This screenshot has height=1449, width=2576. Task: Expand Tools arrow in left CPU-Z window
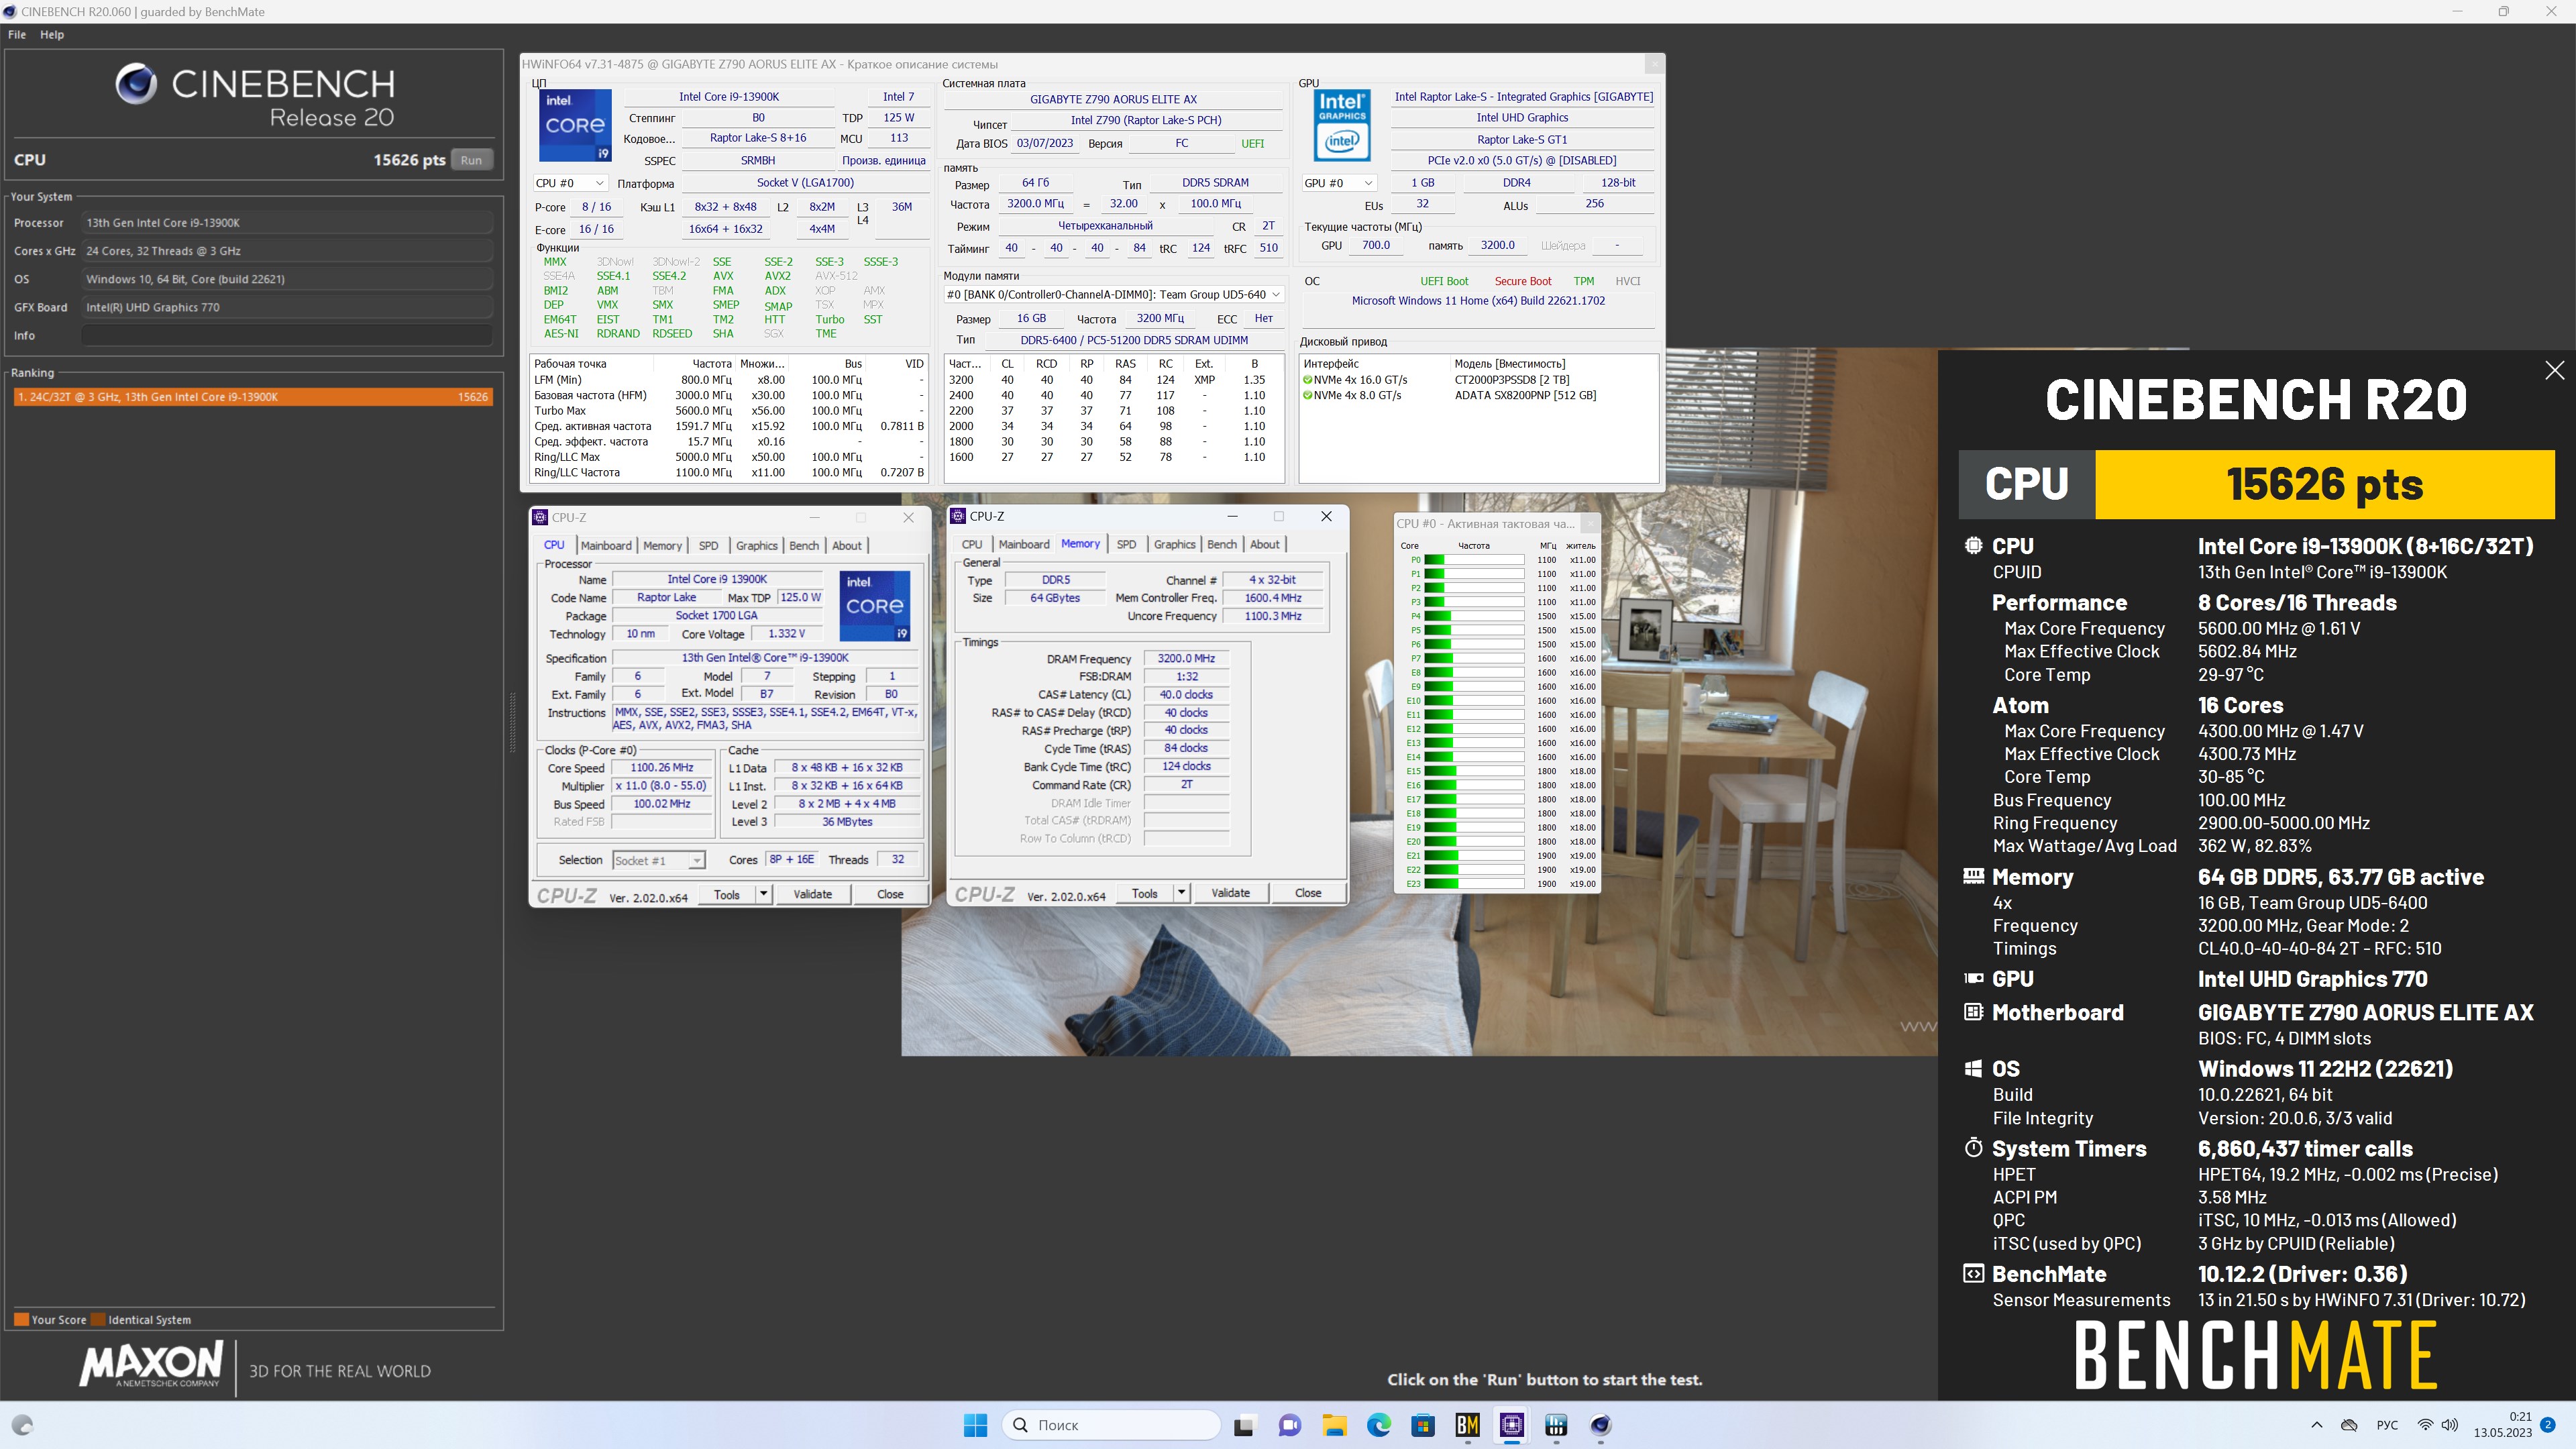pyautogui.click(x=764, y=894)
